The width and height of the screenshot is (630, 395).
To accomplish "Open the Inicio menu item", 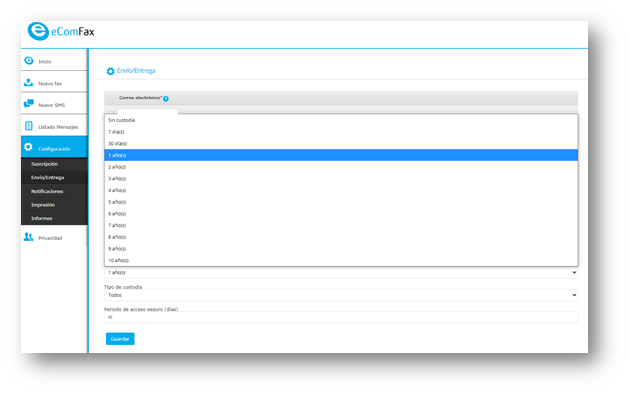I will tap(54, 61).
